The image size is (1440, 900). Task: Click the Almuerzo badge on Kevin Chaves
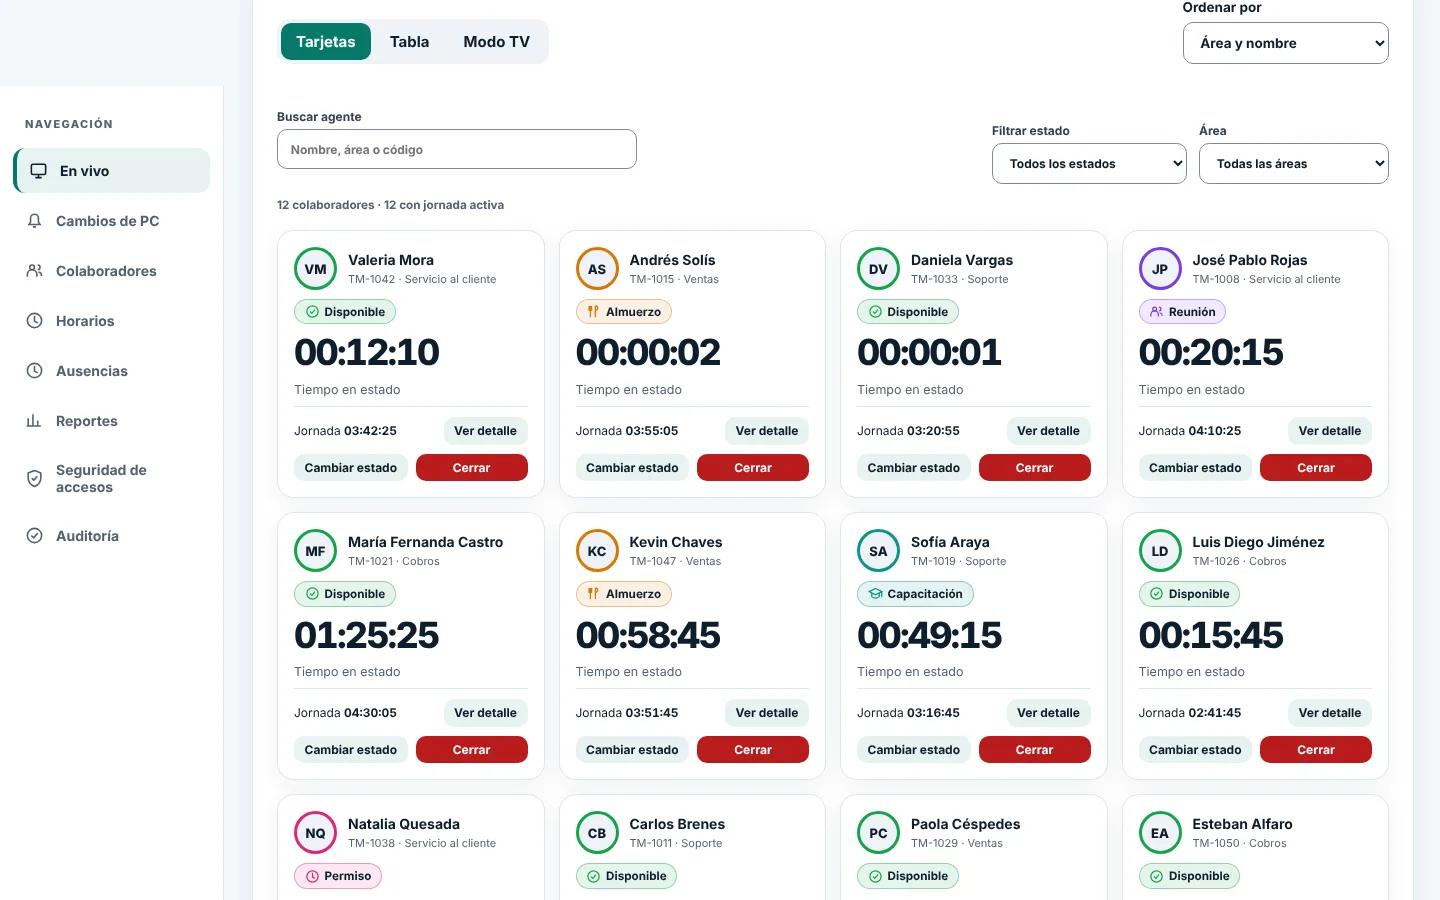pos(624,594)
